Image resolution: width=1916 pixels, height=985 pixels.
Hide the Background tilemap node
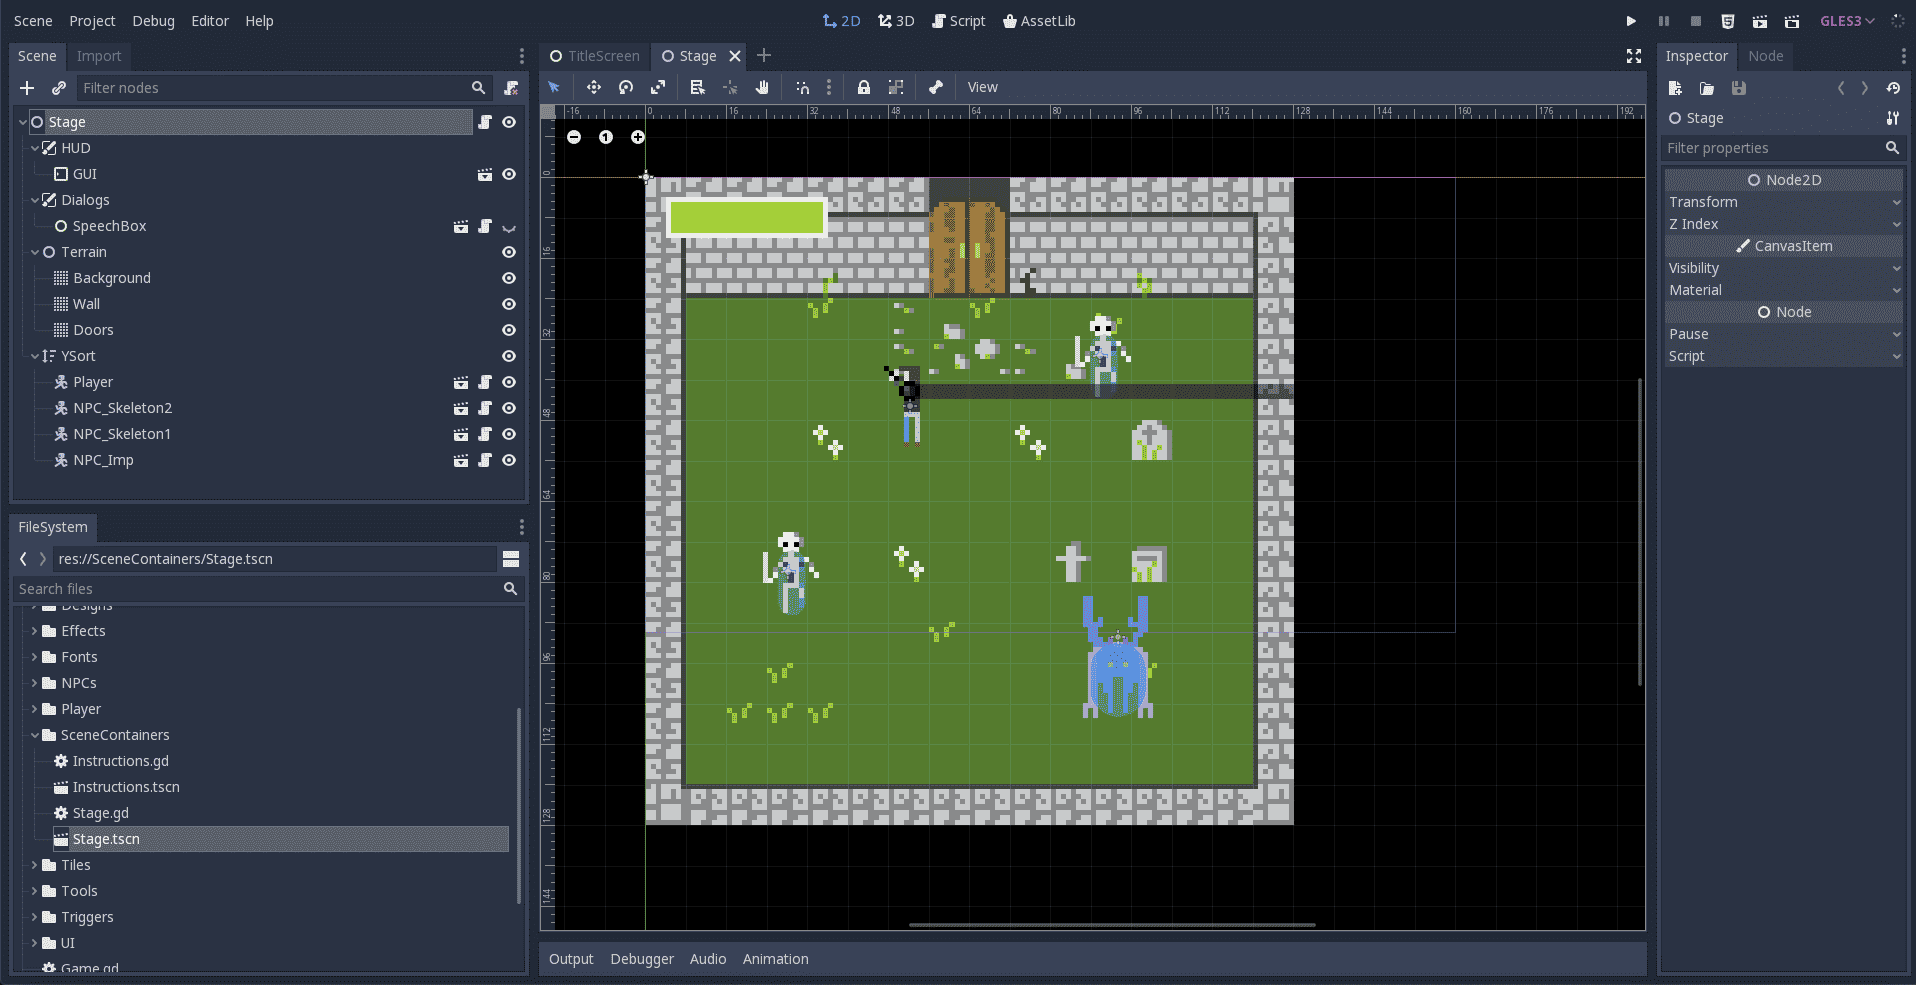(x=509, y=278)
